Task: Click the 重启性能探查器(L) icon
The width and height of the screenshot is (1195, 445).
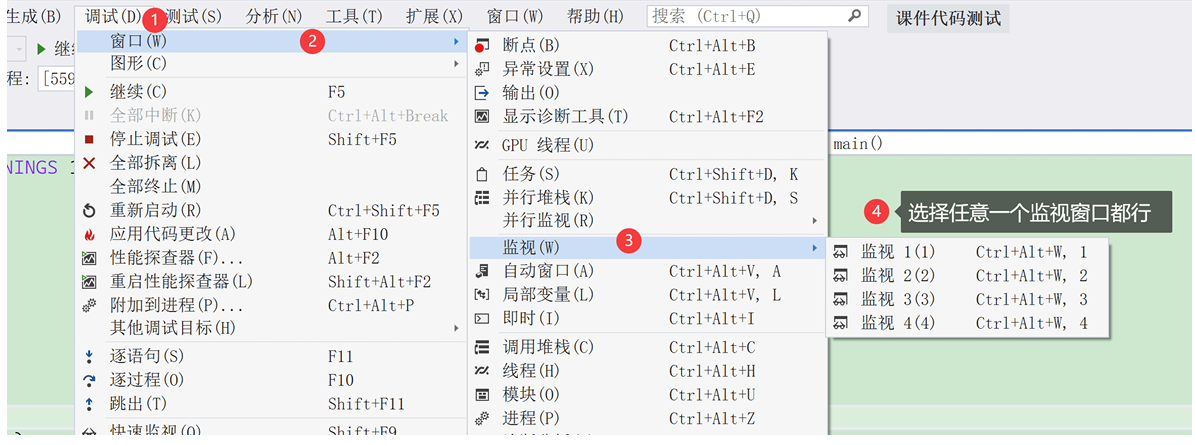Action: tap(89, 282)
